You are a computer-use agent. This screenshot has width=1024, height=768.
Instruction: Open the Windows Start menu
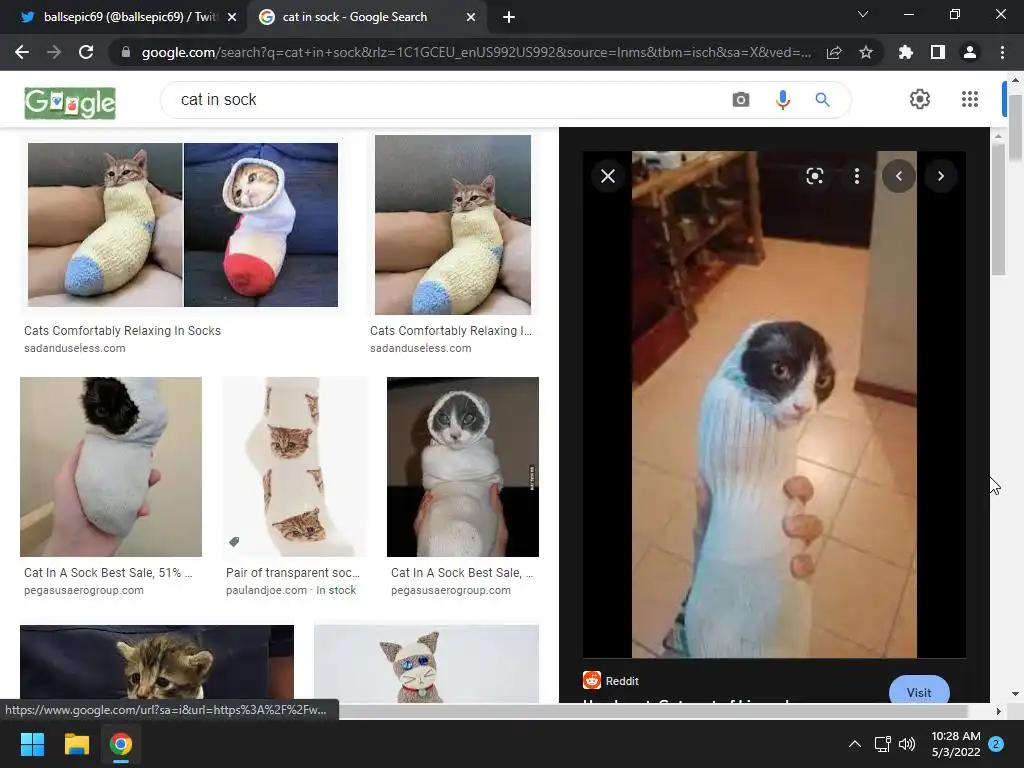click(32, 744)
